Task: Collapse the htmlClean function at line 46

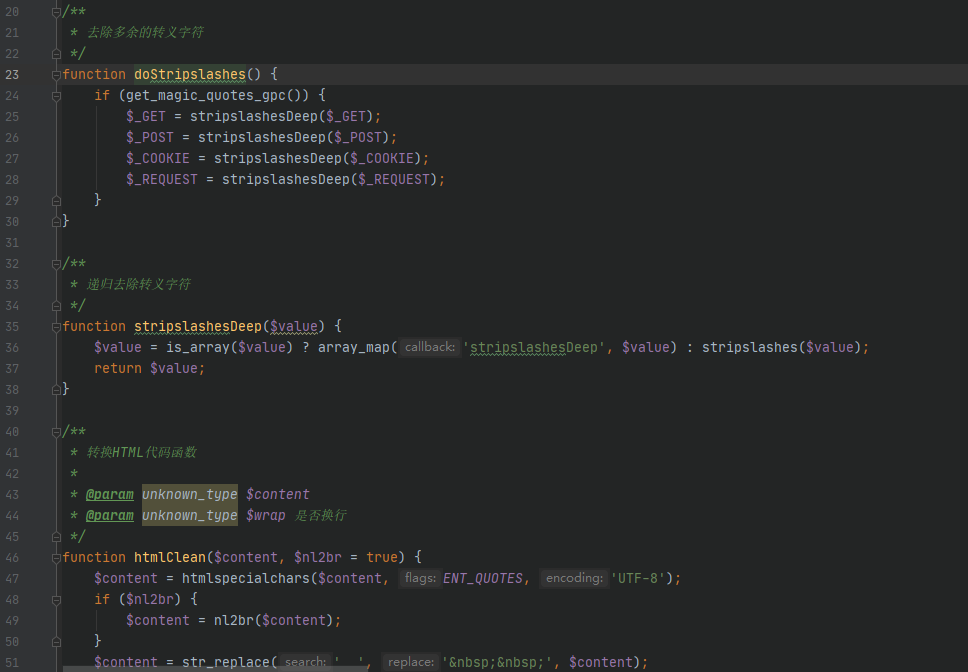Action: click(56, 557)
